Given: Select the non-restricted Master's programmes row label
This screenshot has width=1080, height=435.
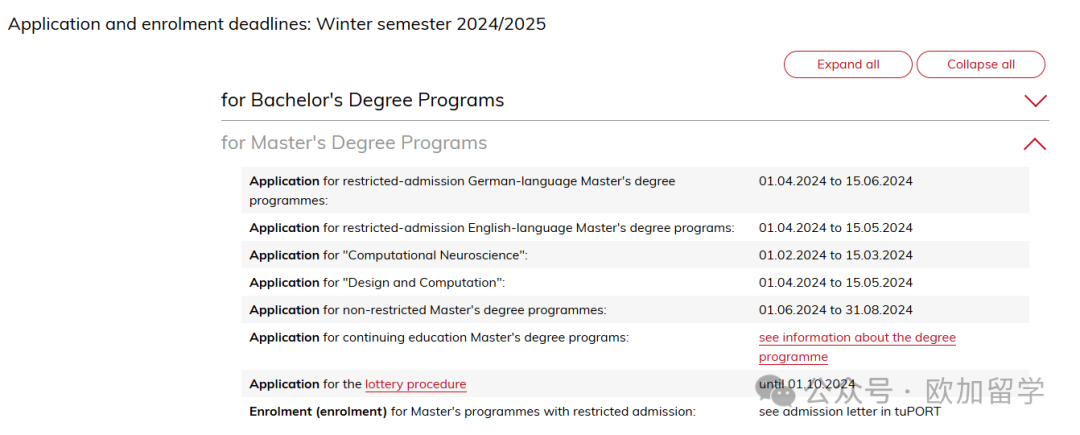Looking at the screenshot, I should click(428, 310).
